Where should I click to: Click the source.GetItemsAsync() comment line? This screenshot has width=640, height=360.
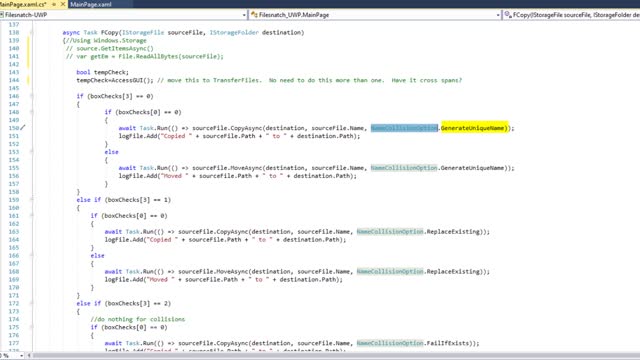coord(109,48)
